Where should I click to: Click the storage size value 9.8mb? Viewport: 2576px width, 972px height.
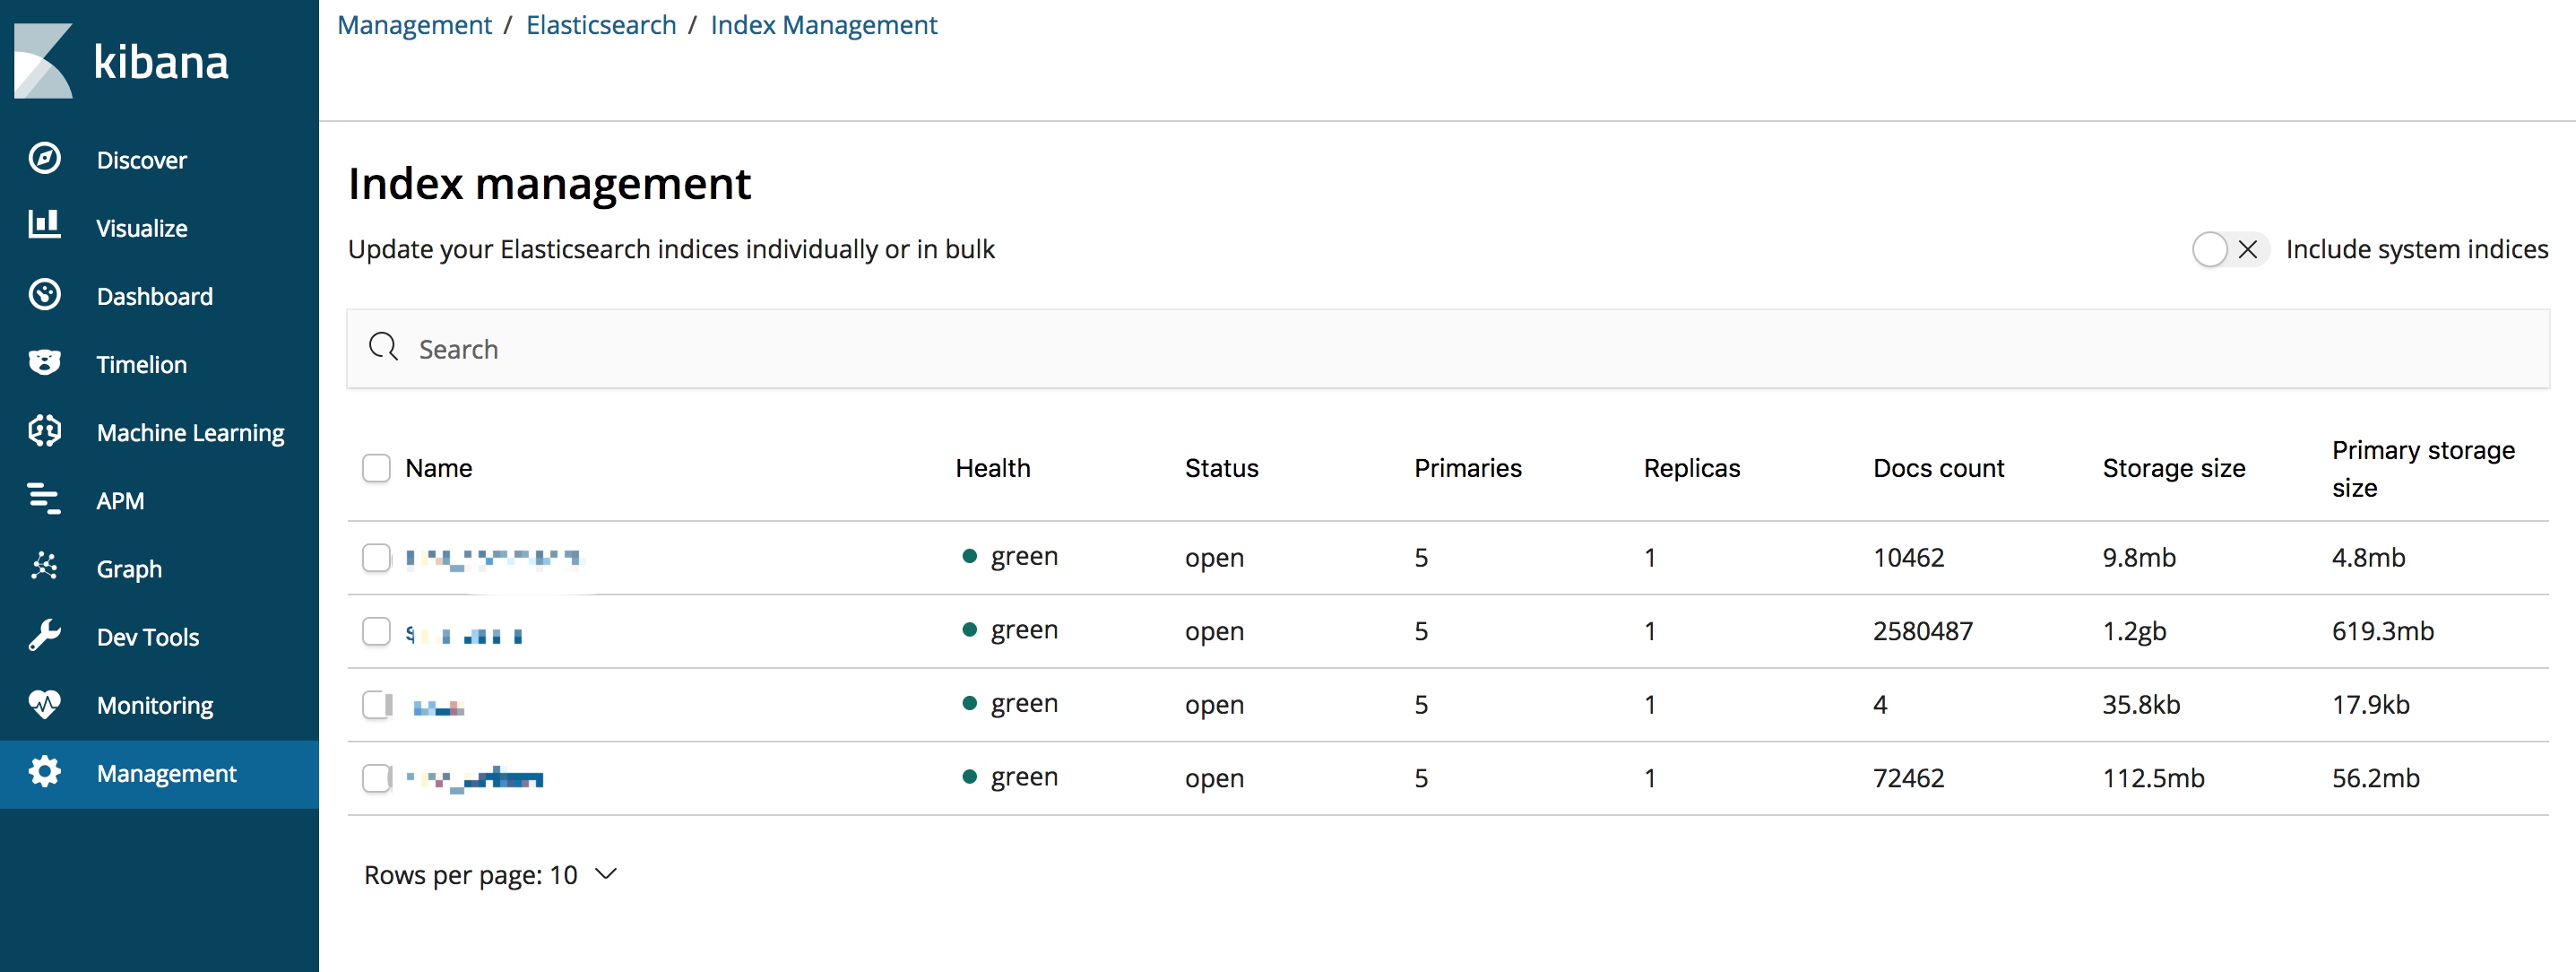(2138, 557)
